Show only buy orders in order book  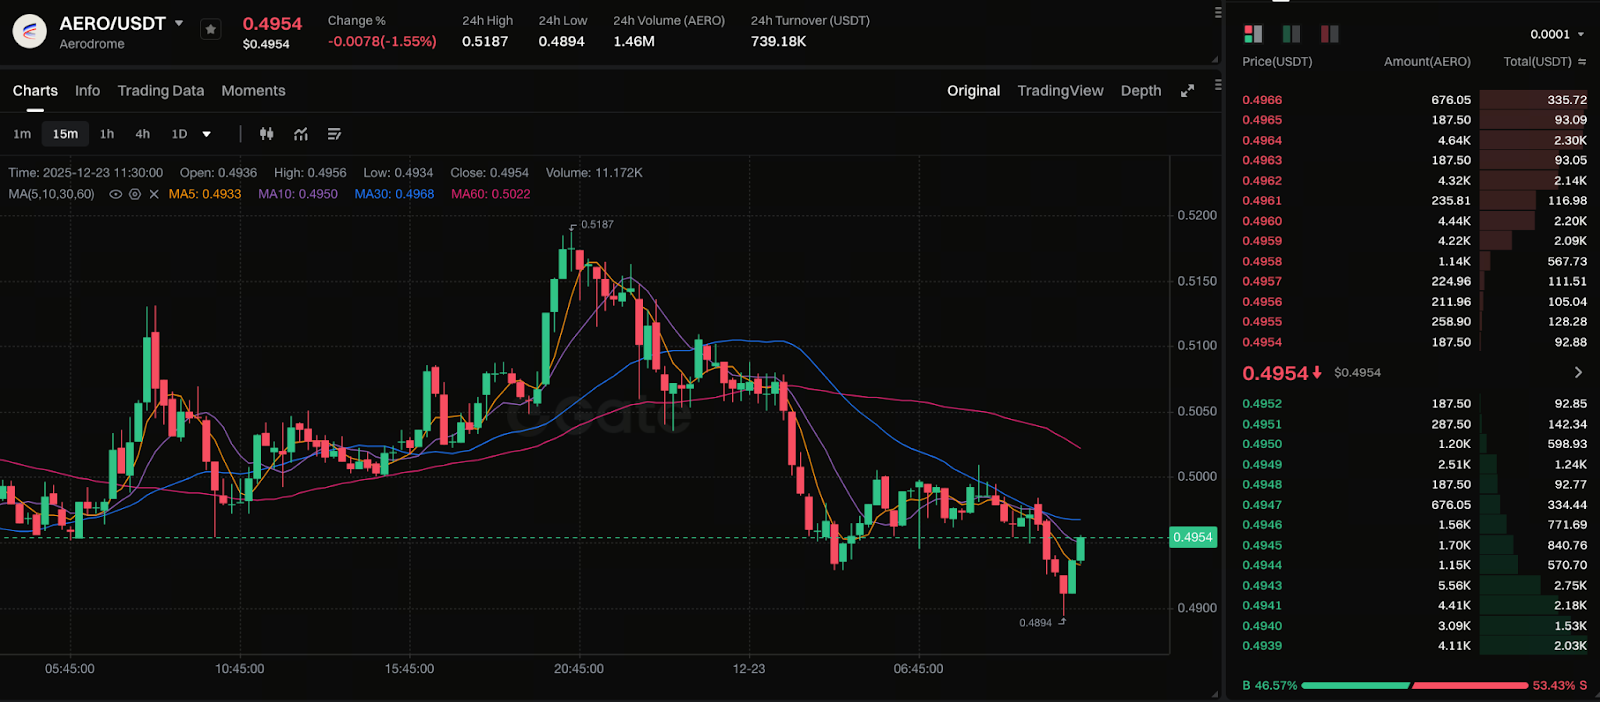[x=1291, y=34]
